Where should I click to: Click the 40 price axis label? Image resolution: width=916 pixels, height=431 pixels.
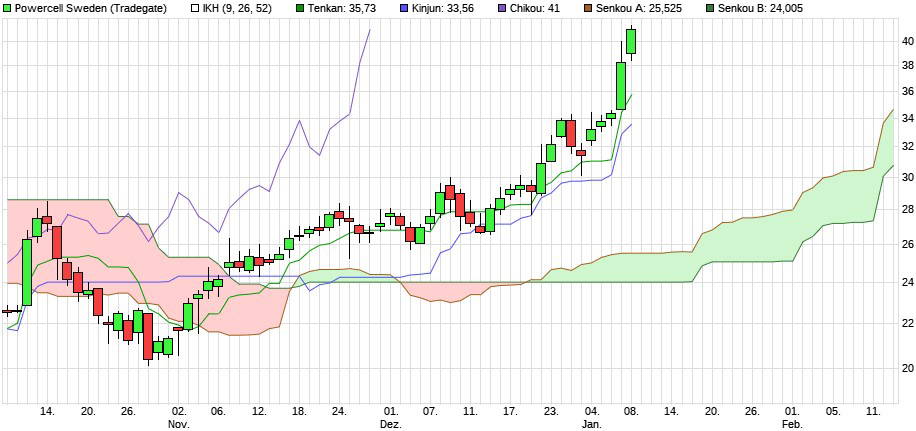point(907,42)
